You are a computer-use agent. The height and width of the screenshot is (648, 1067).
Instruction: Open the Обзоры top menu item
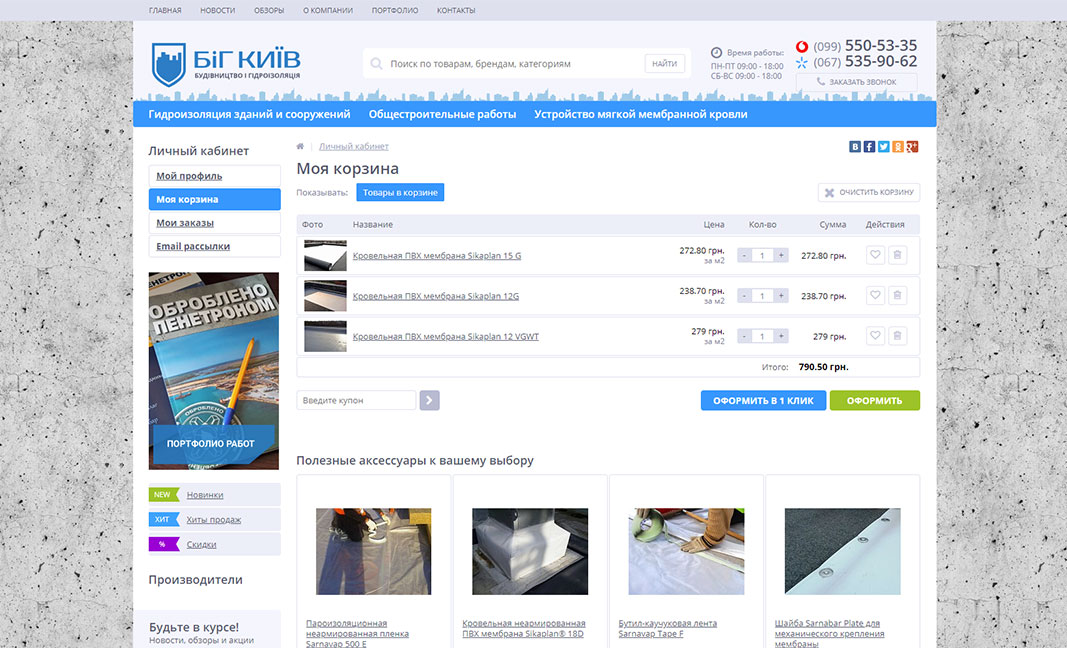tap(269, 10)
